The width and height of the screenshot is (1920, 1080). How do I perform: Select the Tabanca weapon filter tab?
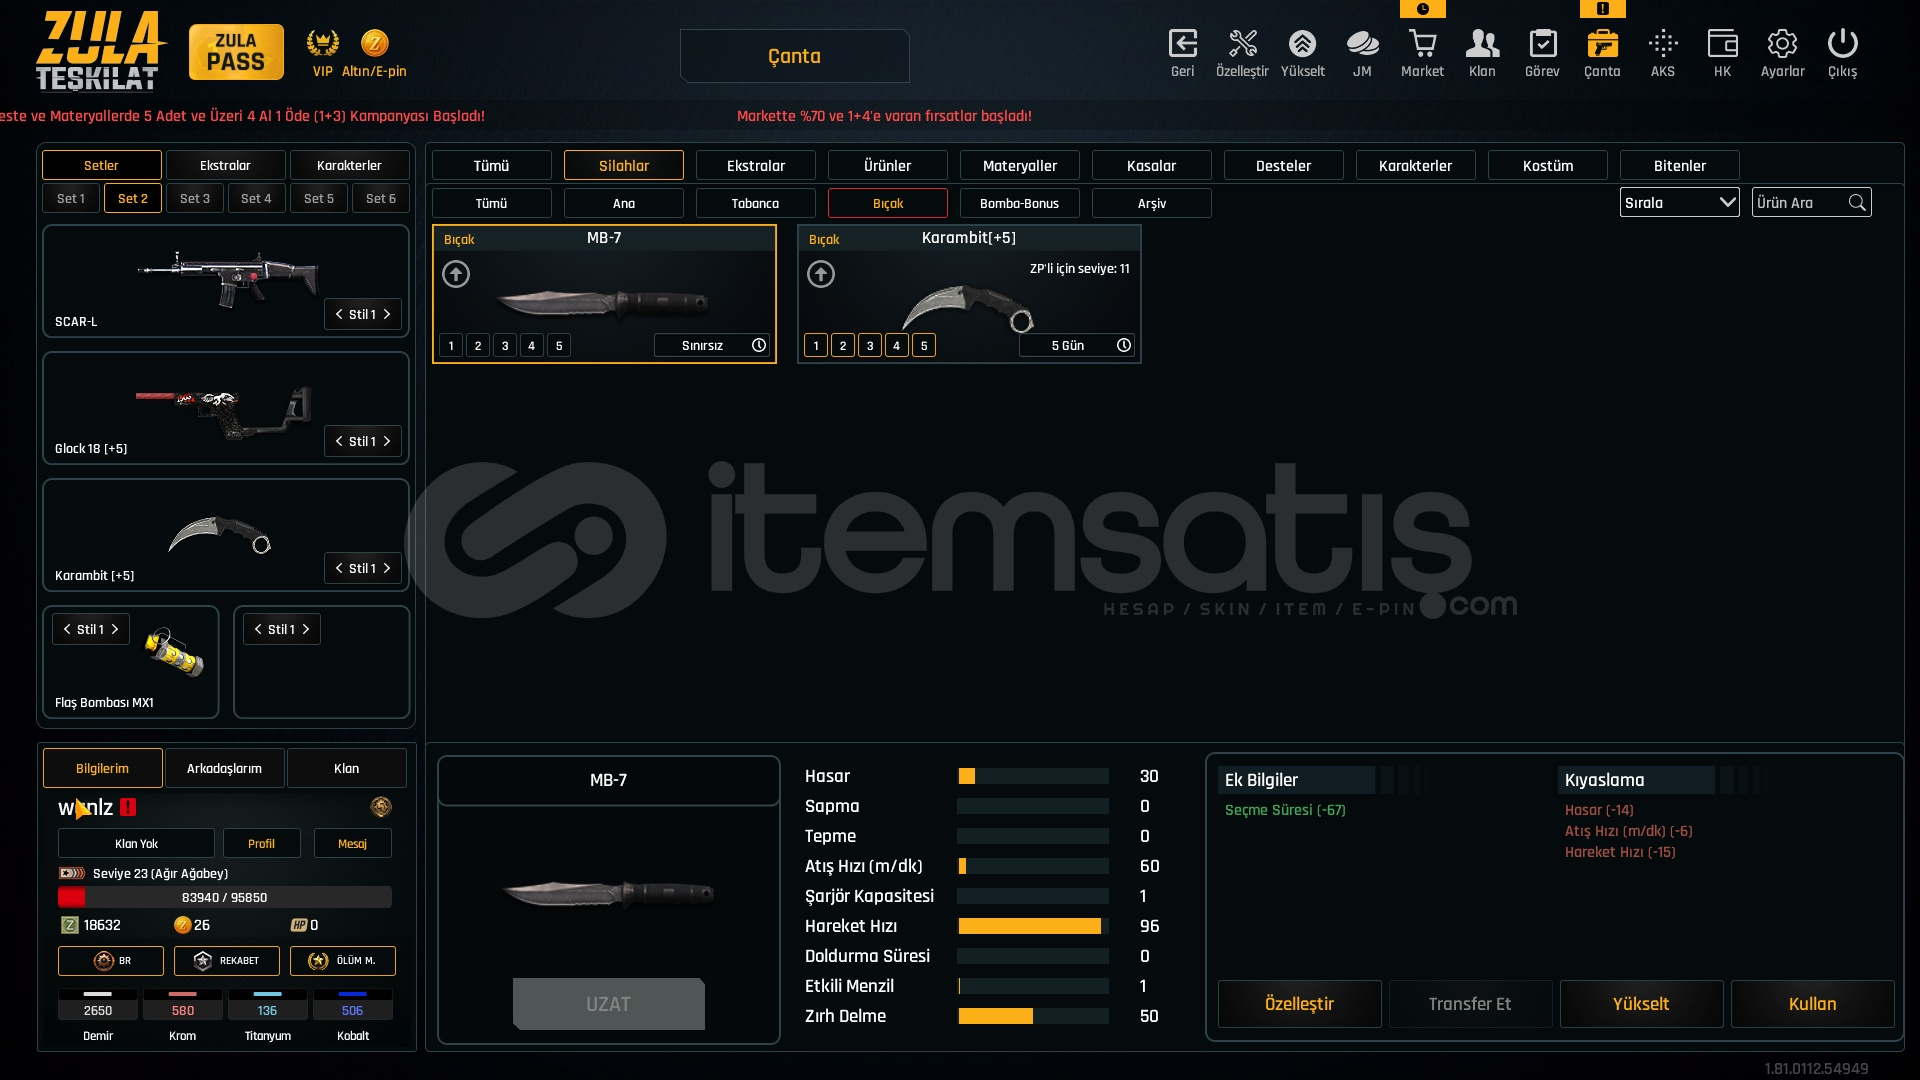(755, 204)
